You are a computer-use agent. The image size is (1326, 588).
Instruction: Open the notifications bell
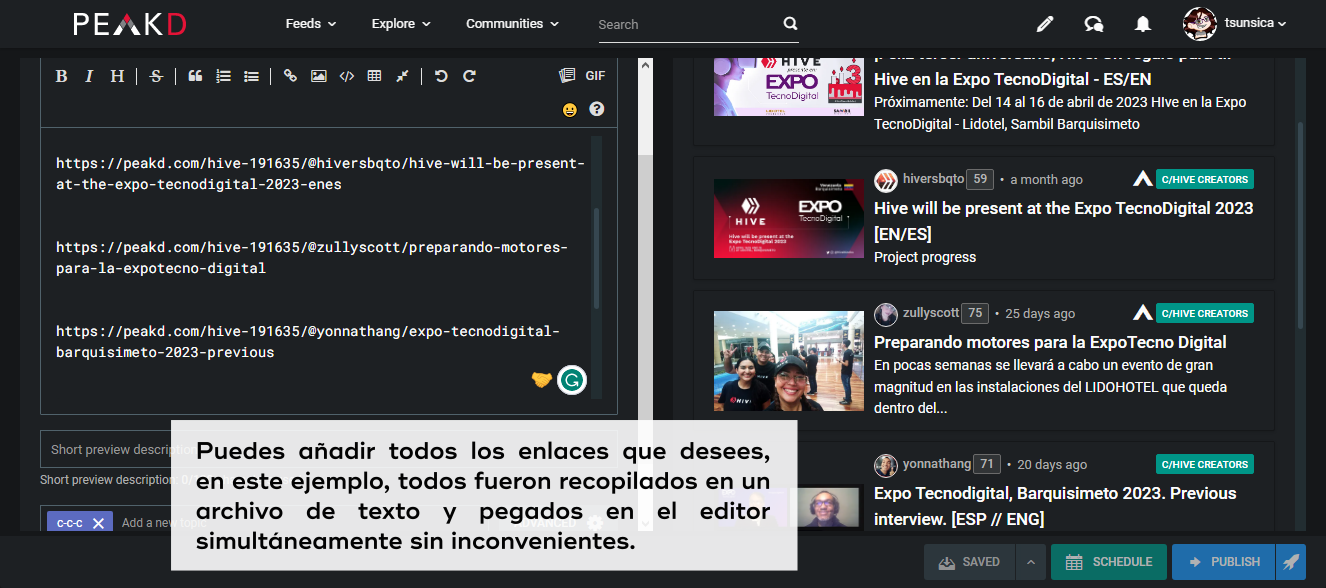tap(1142, 24)
